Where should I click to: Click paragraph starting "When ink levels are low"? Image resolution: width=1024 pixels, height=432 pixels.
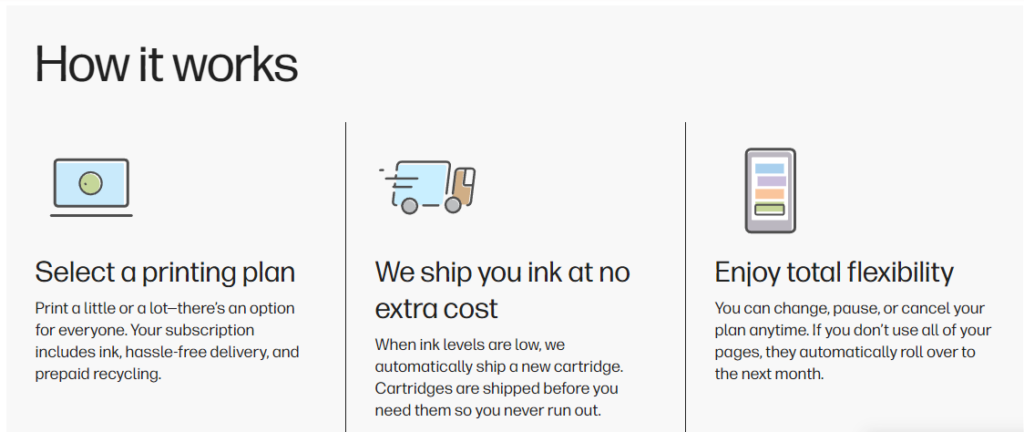click(x=499, y=377)
